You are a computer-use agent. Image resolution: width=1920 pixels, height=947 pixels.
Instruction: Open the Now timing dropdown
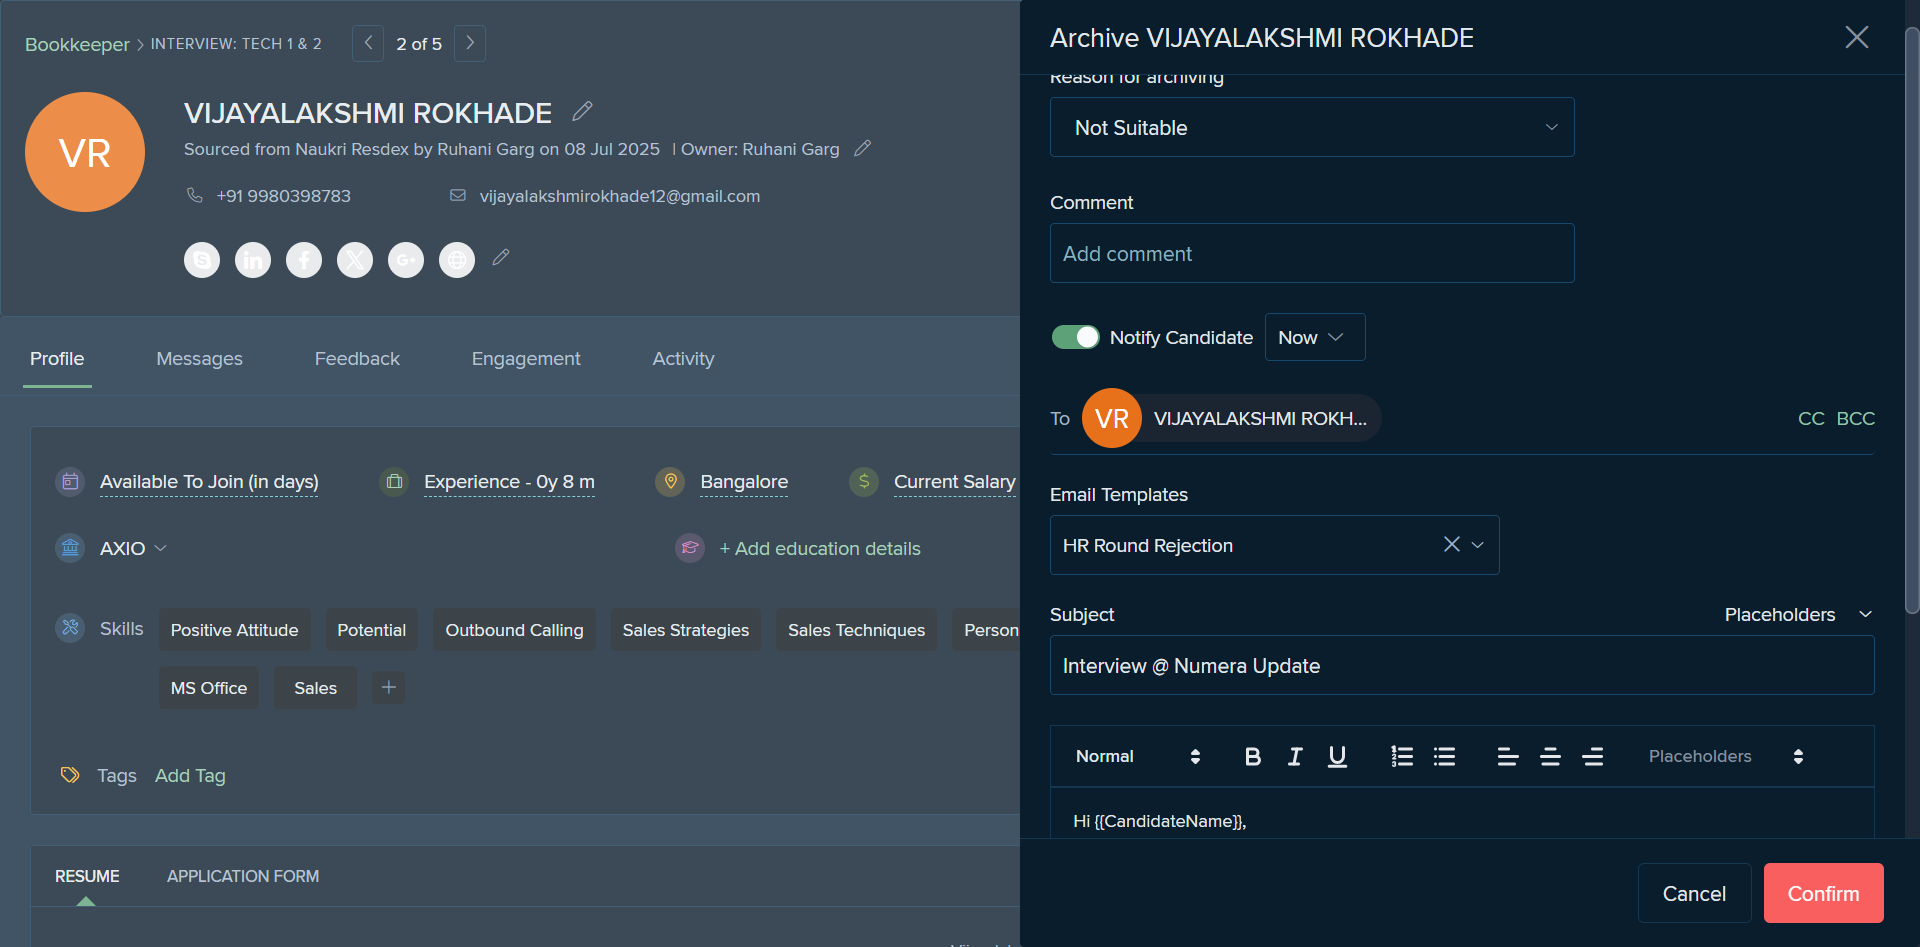coord(1315,337)
